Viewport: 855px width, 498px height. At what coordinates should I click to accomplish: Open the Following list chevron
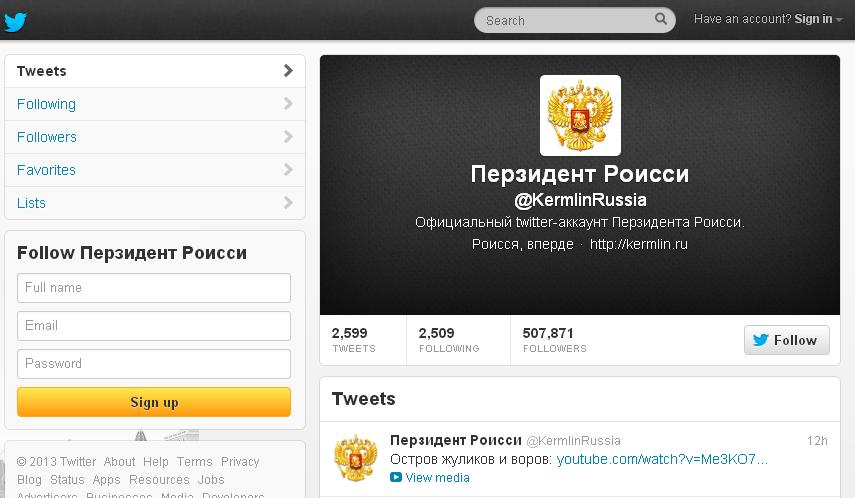(x=288, y=104)
